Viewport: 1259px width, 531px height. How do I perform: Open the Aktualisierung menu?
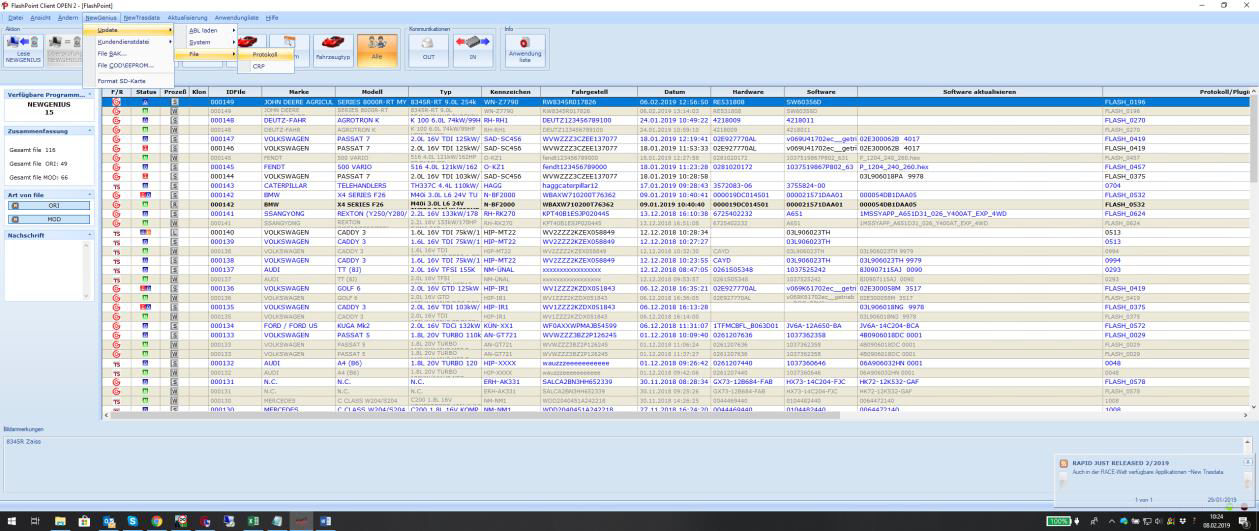tap(188, 18)
